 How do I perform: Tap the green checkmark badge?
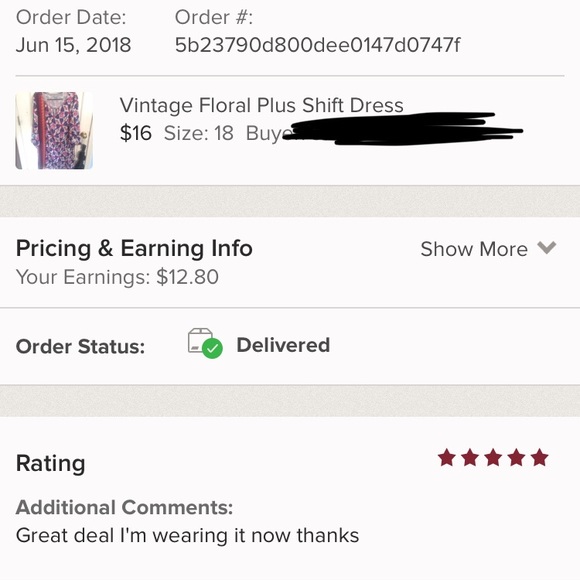point(213,348)
